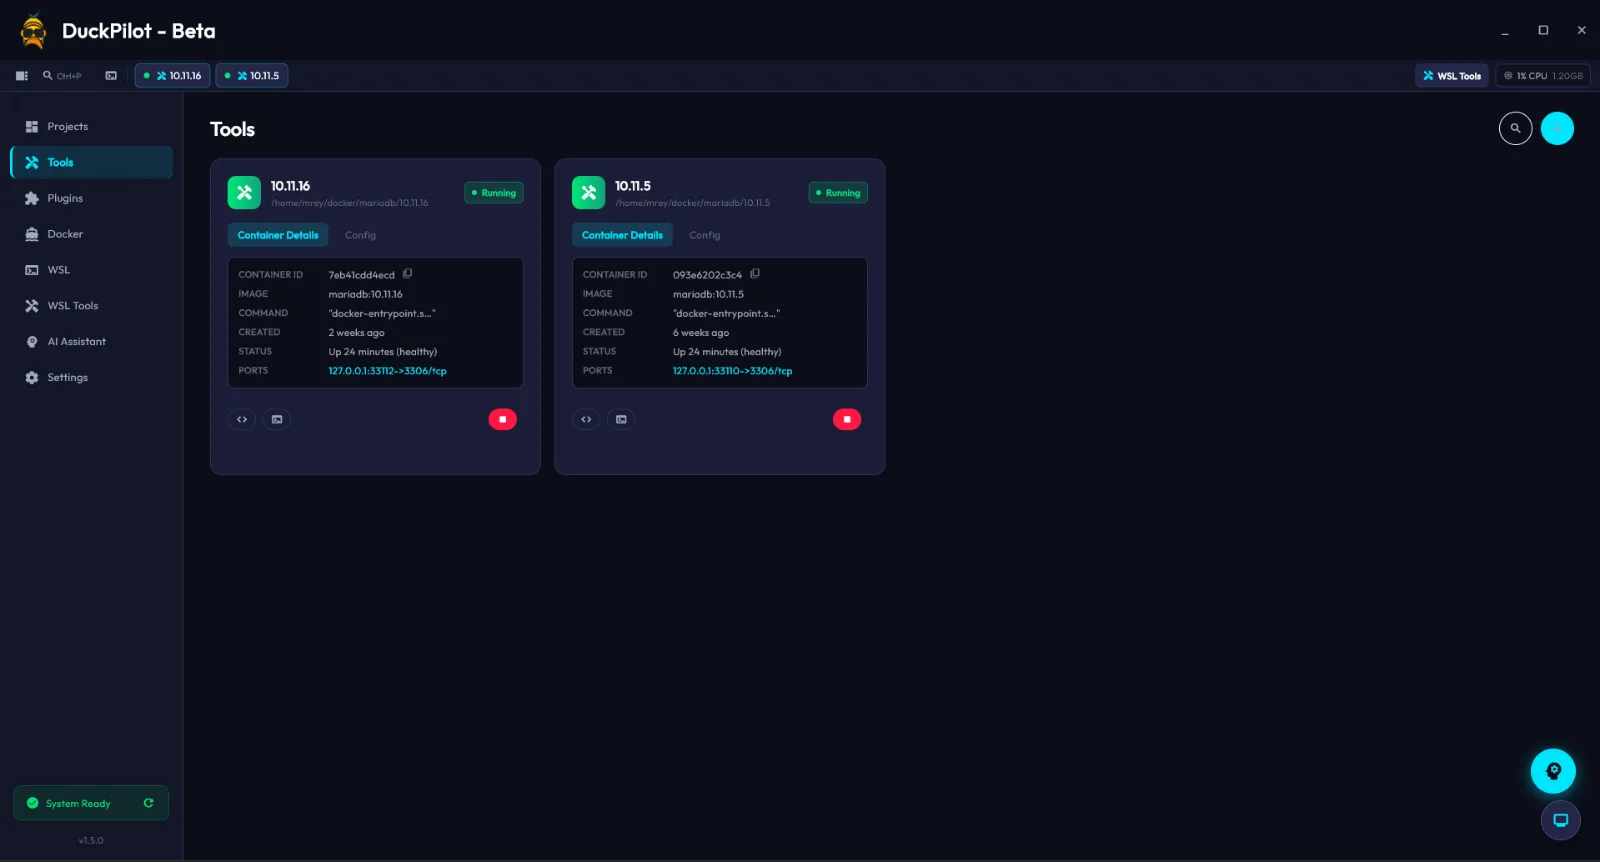Click image name mariadb:10.11.16
This screenshot has height=862, width=1600.
[366, 295]
